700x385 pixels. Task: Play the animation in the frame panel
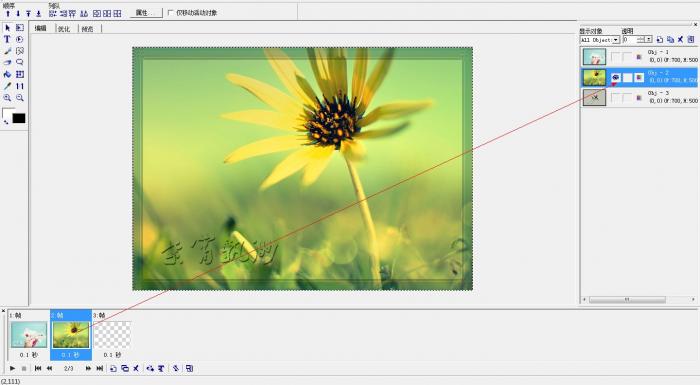[x=12, y=368]
